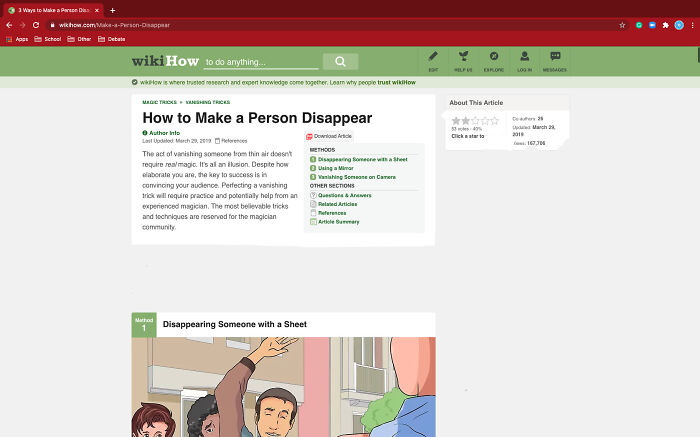Click the wikiHow search field
This screenshot has width=700, height=437.
click(261, 62)
